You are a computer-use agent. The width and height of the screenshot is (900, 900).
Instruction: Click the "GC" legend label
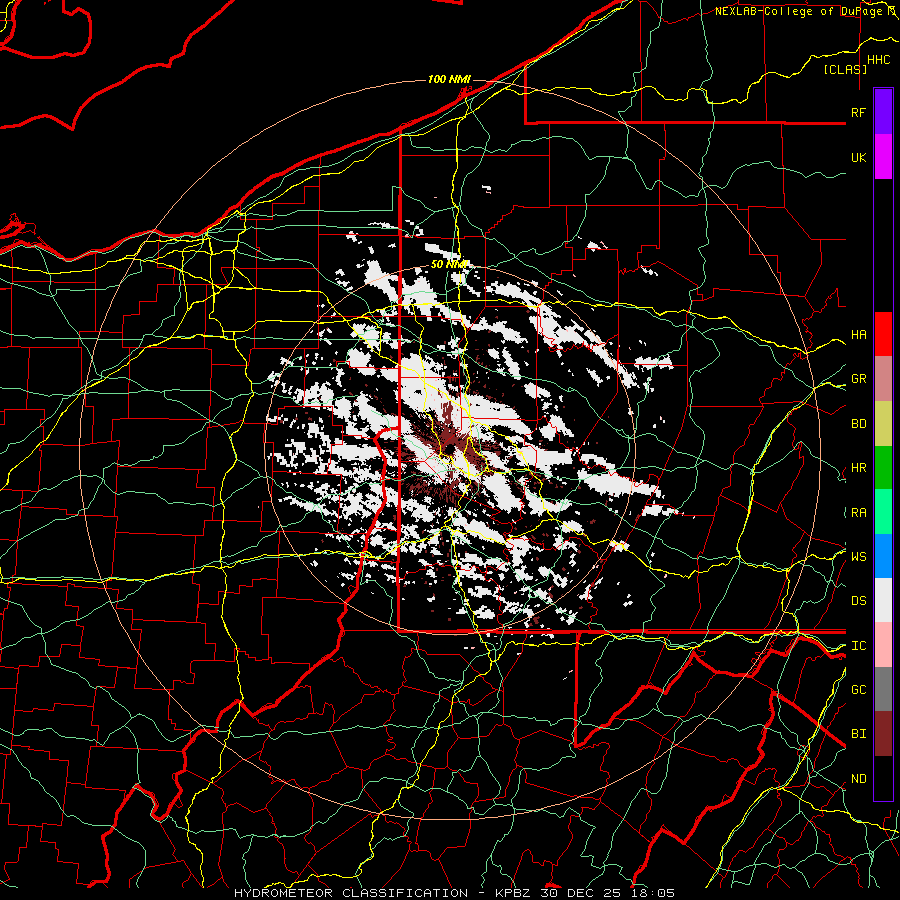858,690
